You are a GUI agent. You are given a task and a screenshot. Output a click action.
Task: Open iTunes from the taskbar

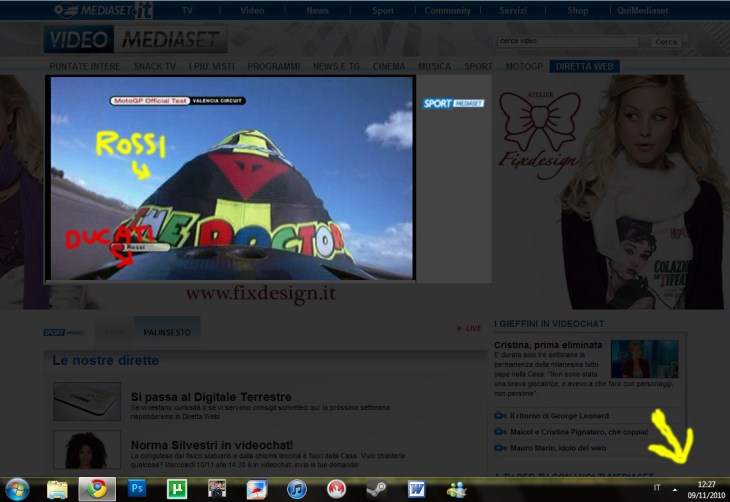tap(296, 489)
